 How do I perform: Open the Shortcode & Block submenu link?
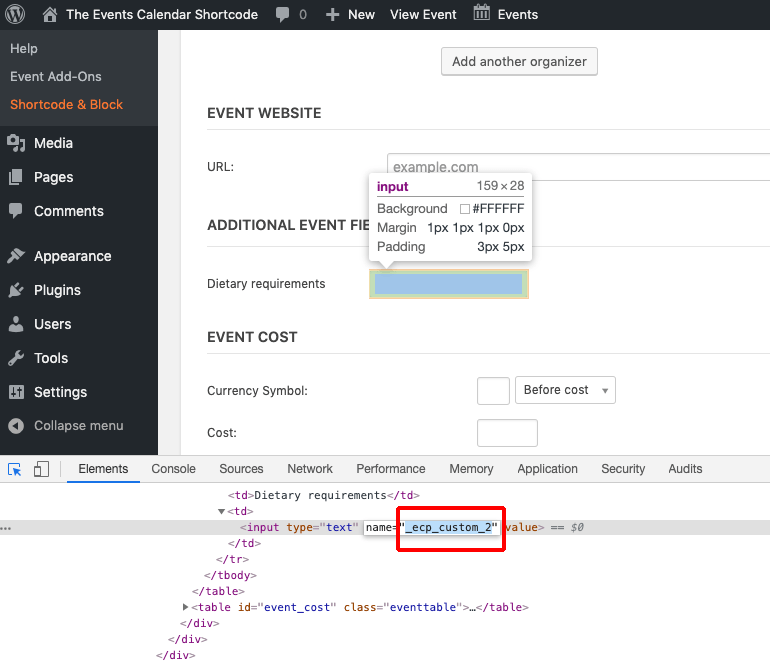66,104
